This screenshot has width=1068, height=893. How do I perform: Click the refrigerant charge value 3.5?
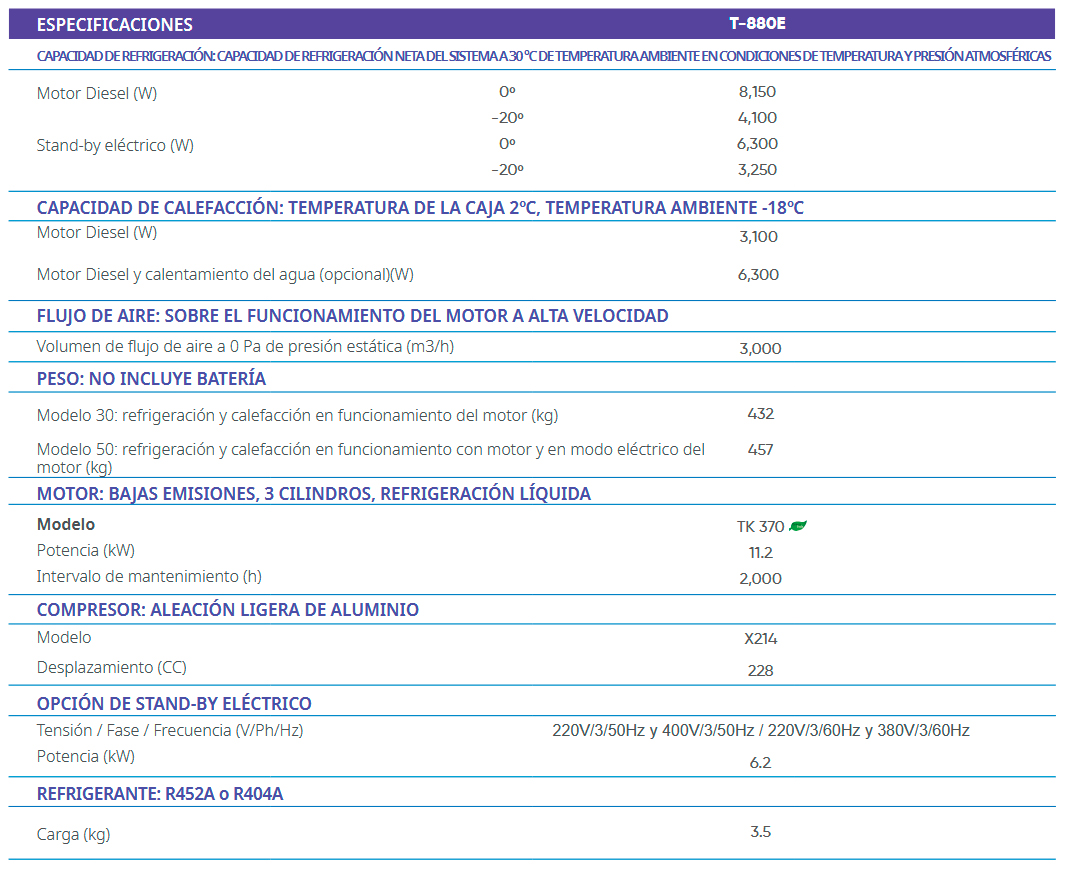(x=760, y=832)
